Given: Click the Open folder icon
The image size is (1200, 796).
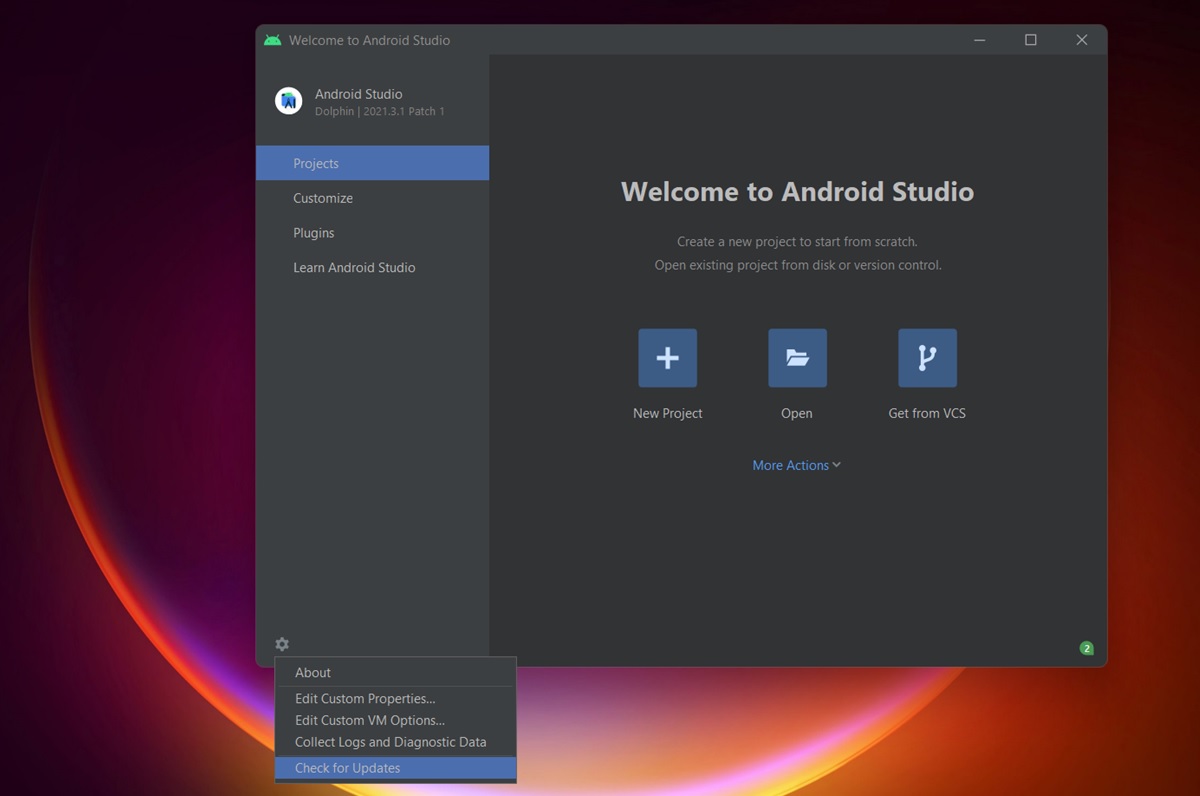Looking at the screenshot, I should [797, 358].
